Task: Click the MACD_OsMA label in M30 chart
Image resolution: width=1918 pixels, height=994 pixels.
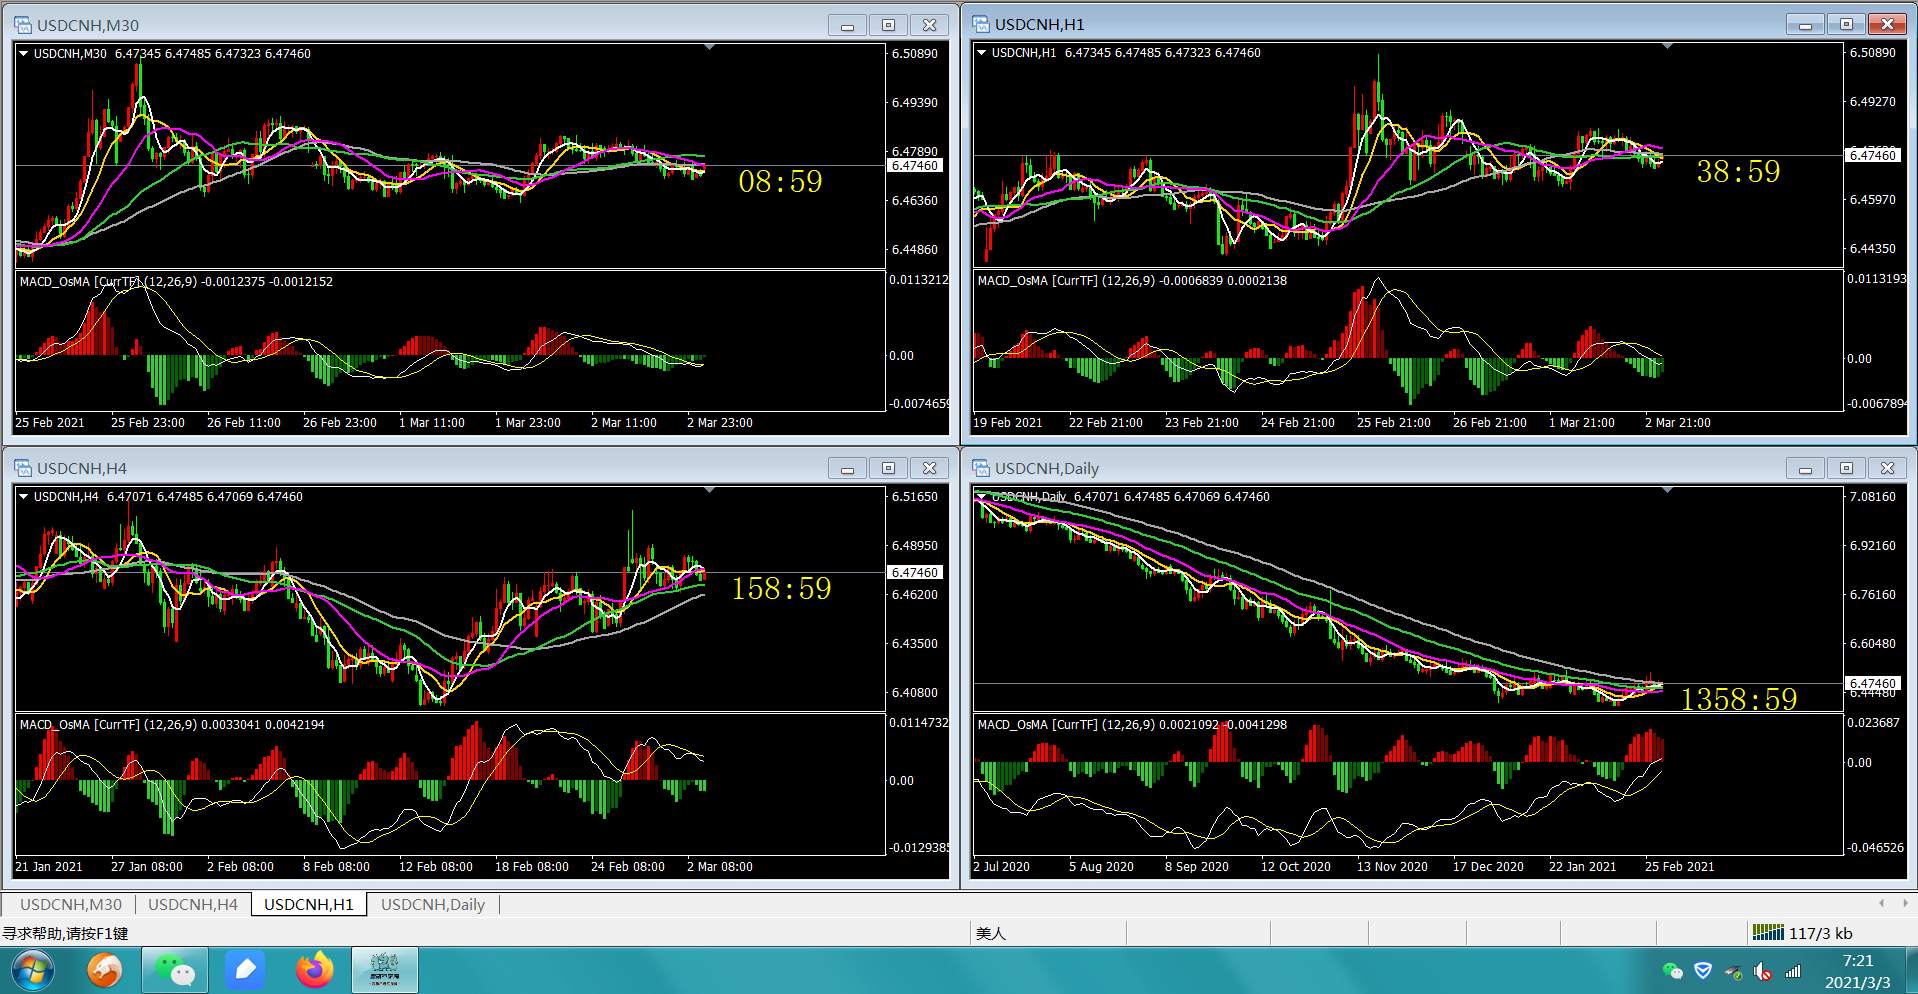Action: click(x=176, y=282)
